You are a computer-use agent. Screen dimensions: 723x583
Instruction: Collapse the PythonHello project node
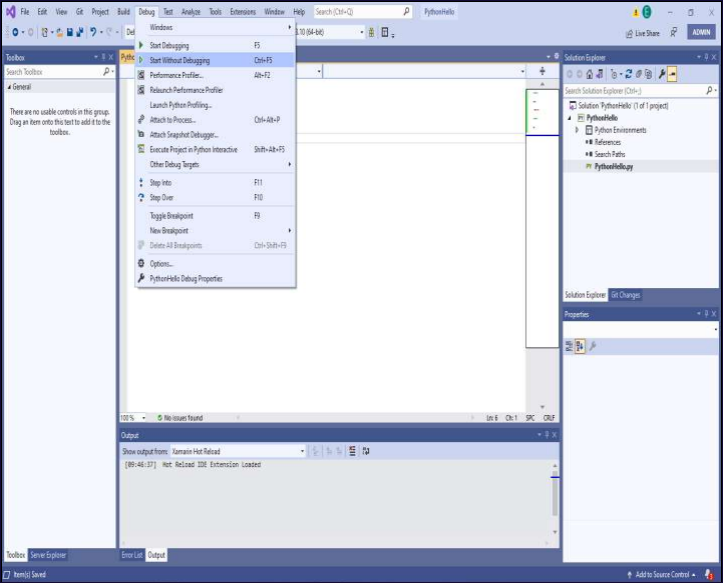[570, 118]
